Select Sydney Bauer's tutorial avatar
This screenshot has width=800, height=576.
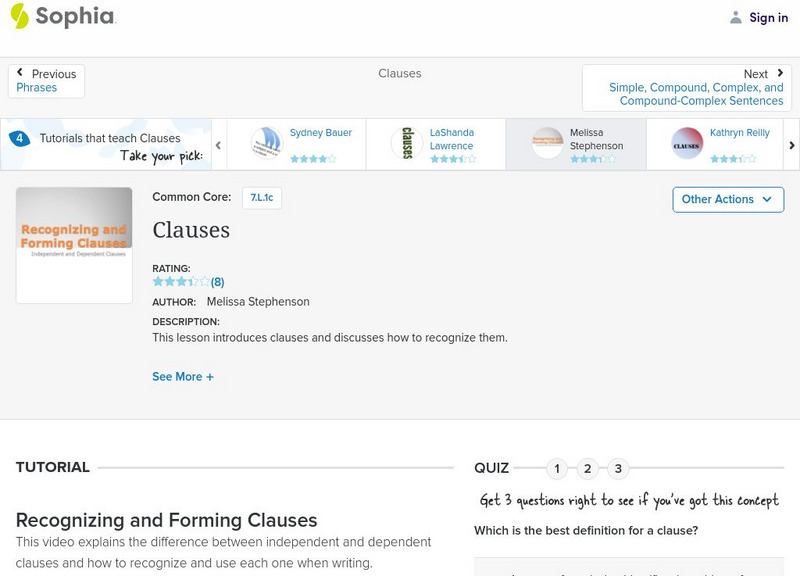point(267,143)
